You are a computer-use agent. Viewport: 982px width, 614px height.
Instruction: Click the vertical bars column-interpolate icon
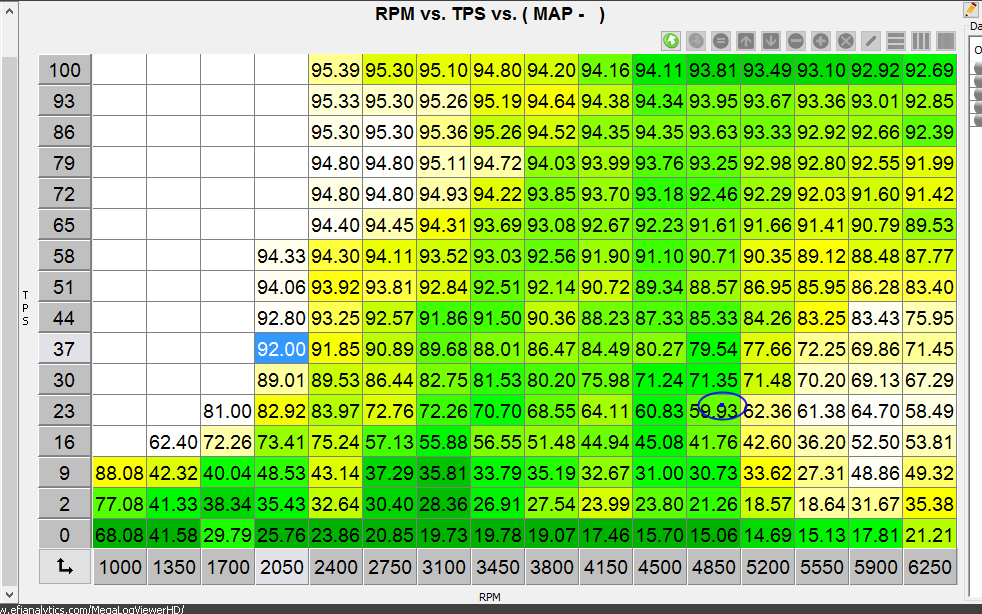coord(921,41)
